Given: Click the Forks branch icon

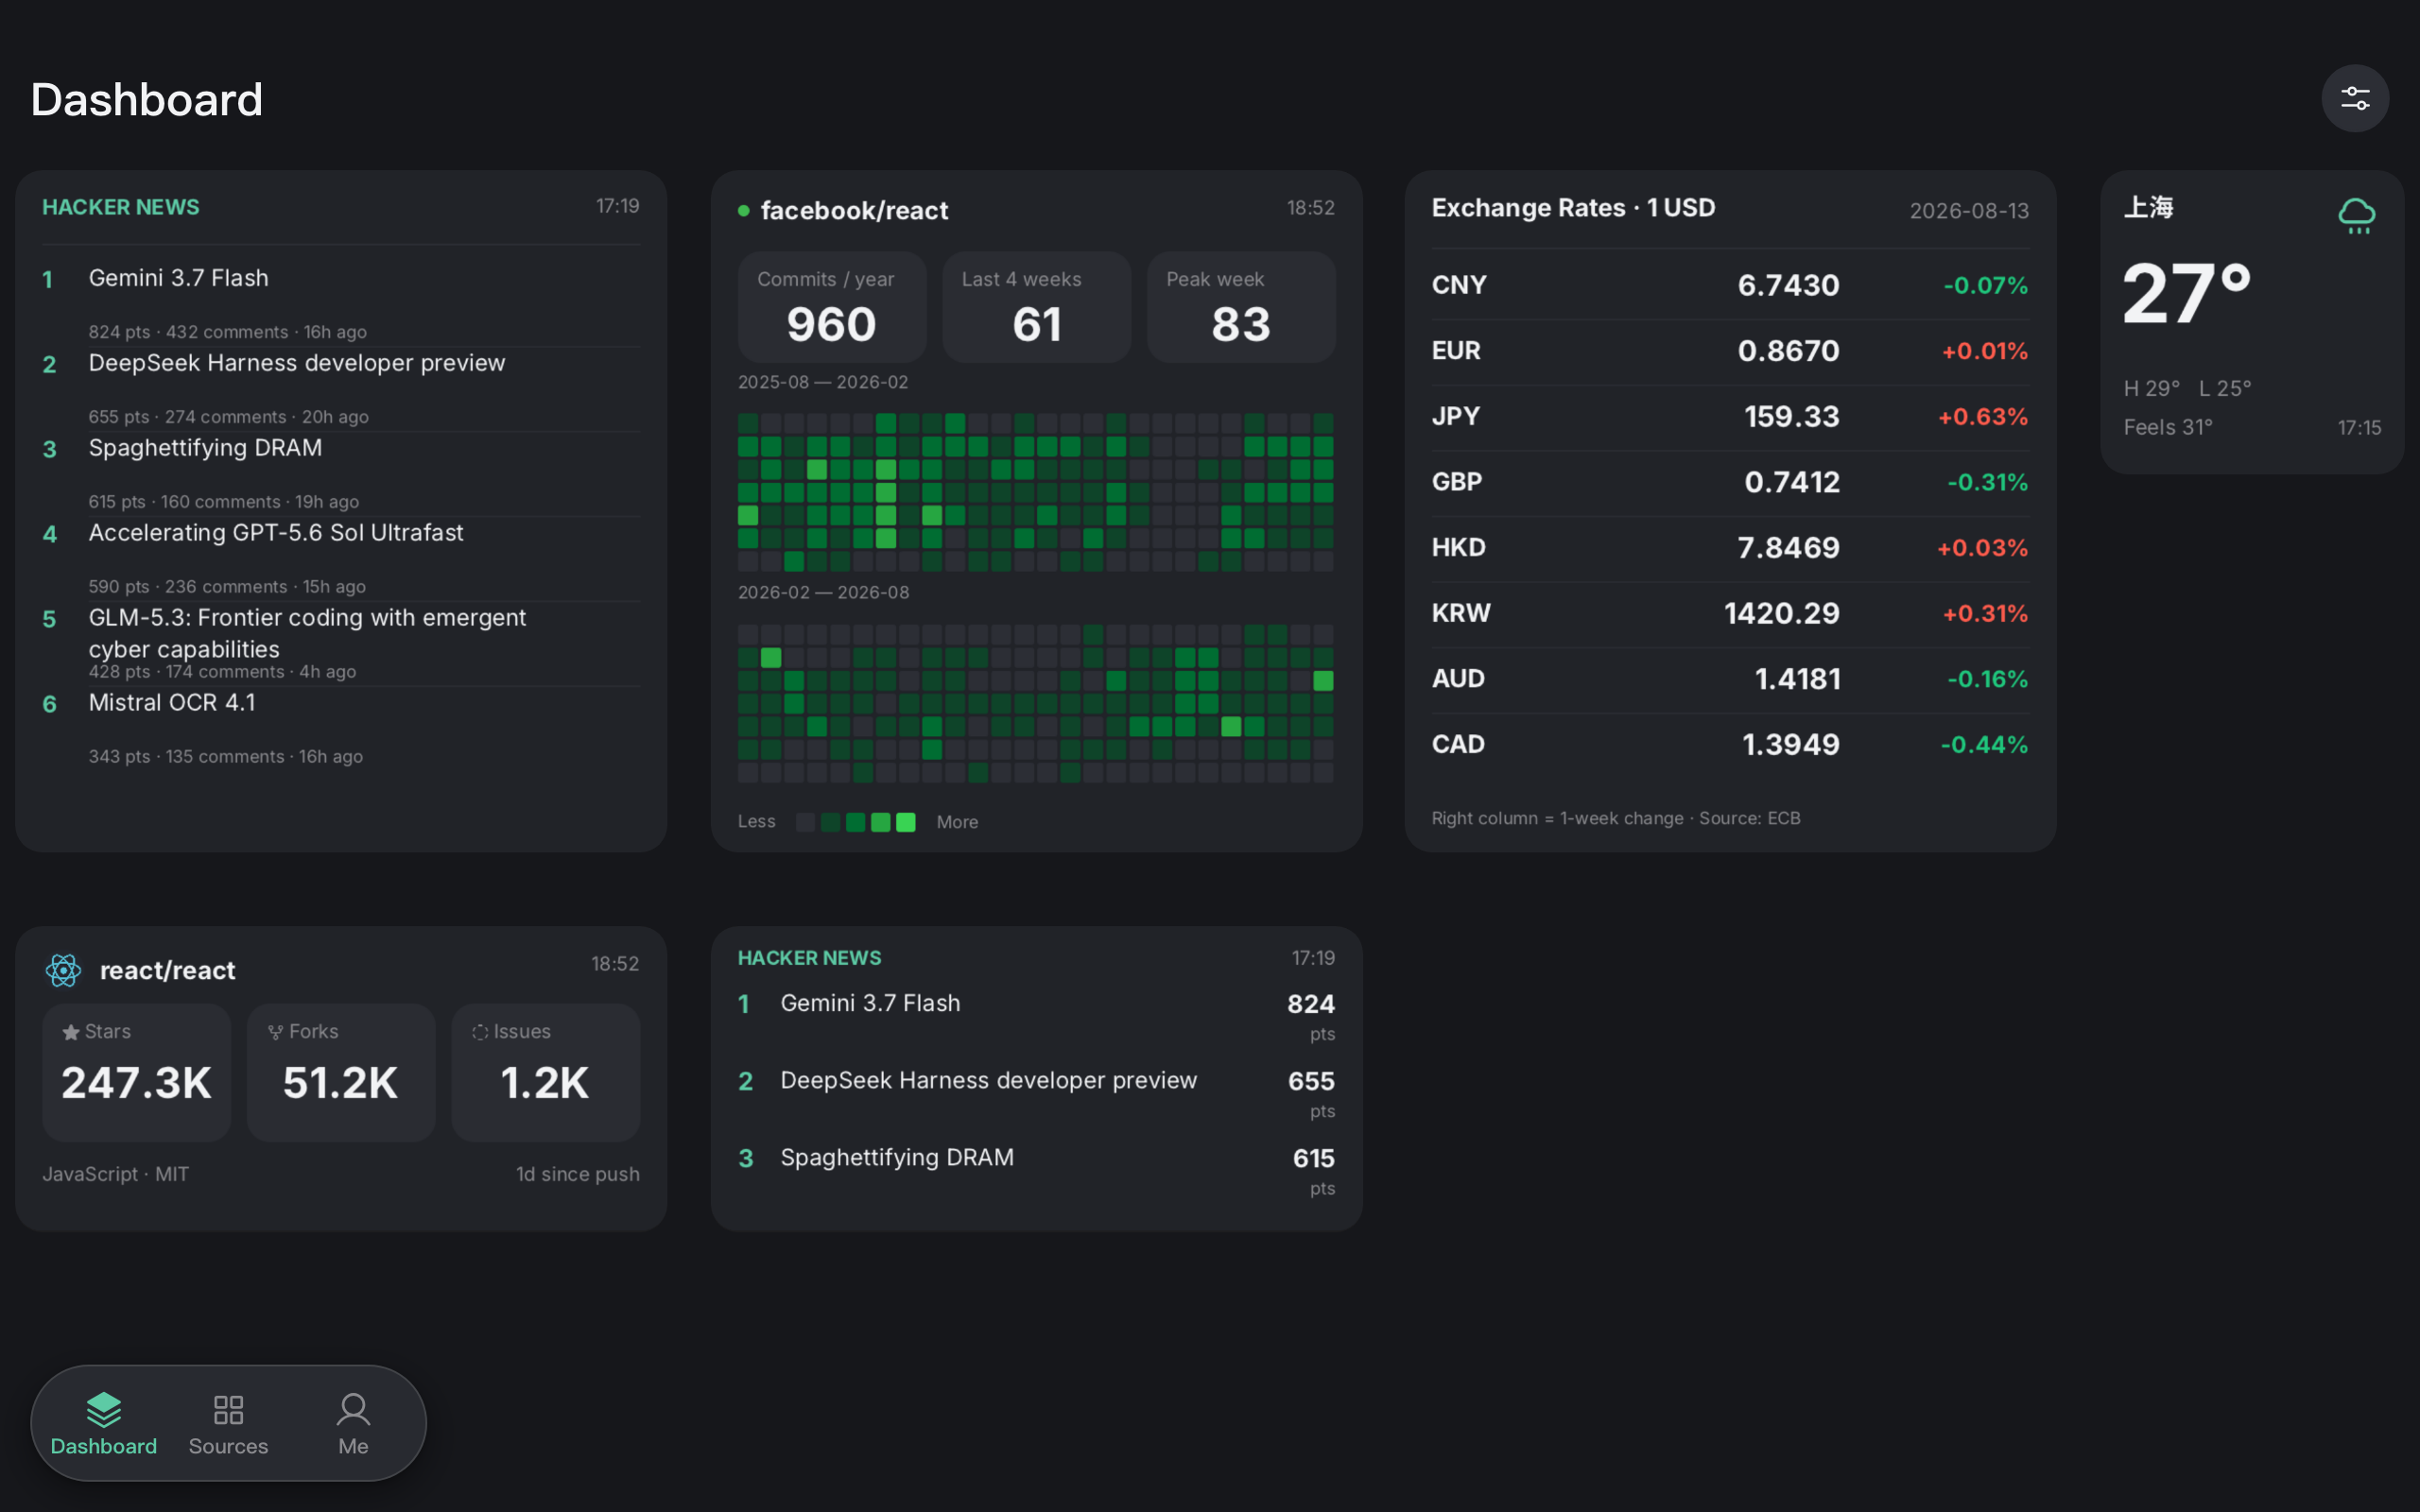Looking at the screenshot, I should click(276, 1032).
